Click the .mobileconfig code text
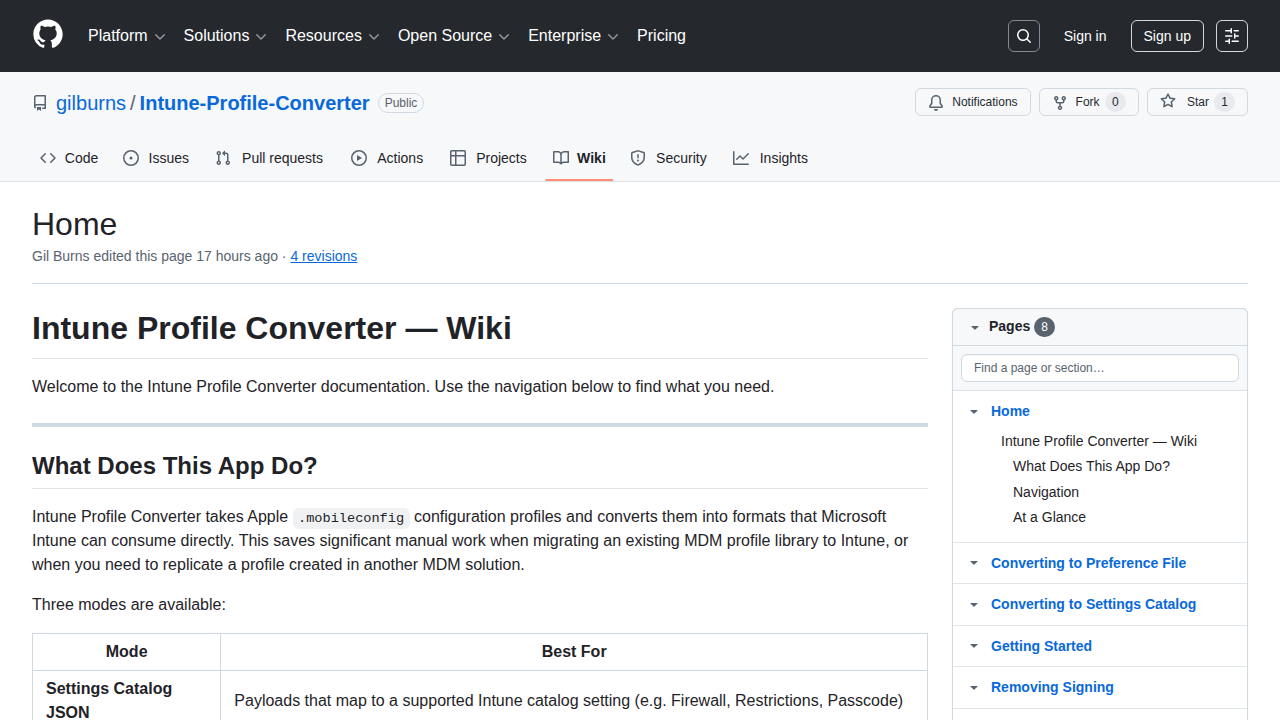 pyautogui.click(x=351, y=517)
